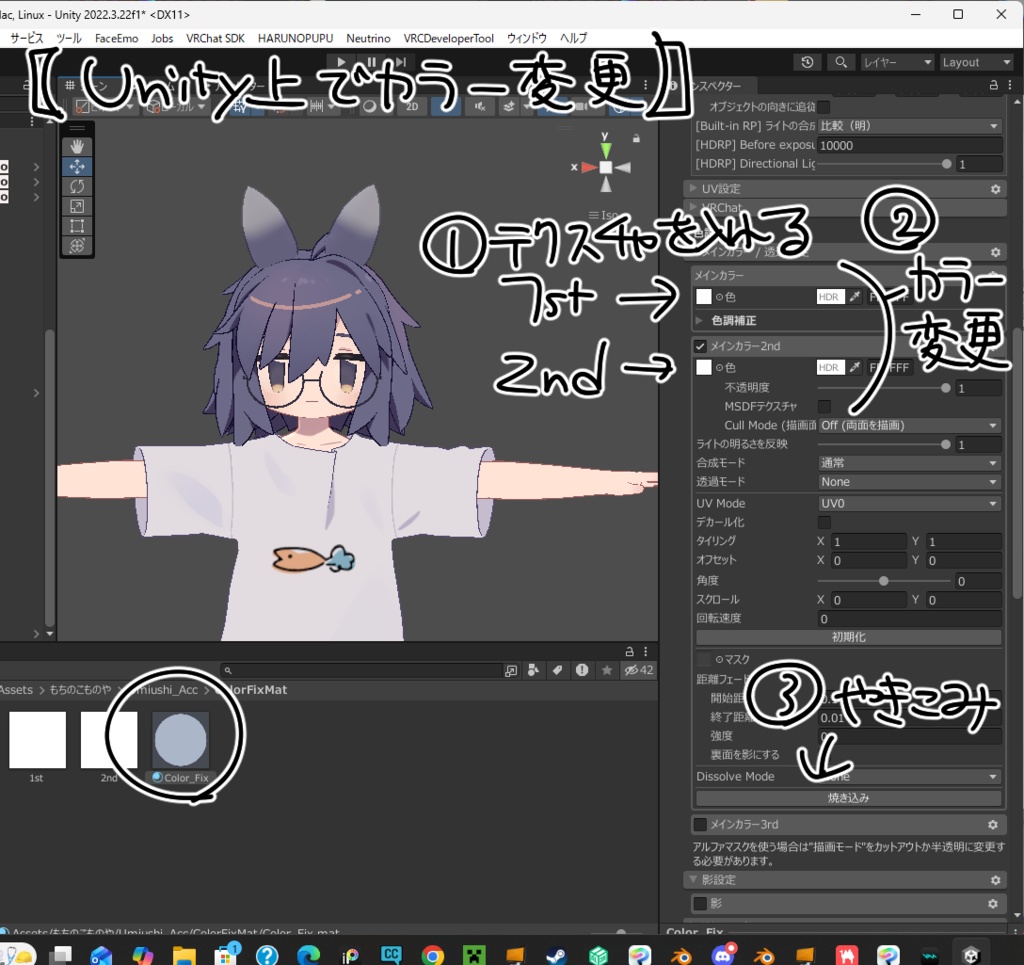Enable デカール化 checkbox
The width and height of the screenshot is (1024, 965).
(x=825, y=522)
